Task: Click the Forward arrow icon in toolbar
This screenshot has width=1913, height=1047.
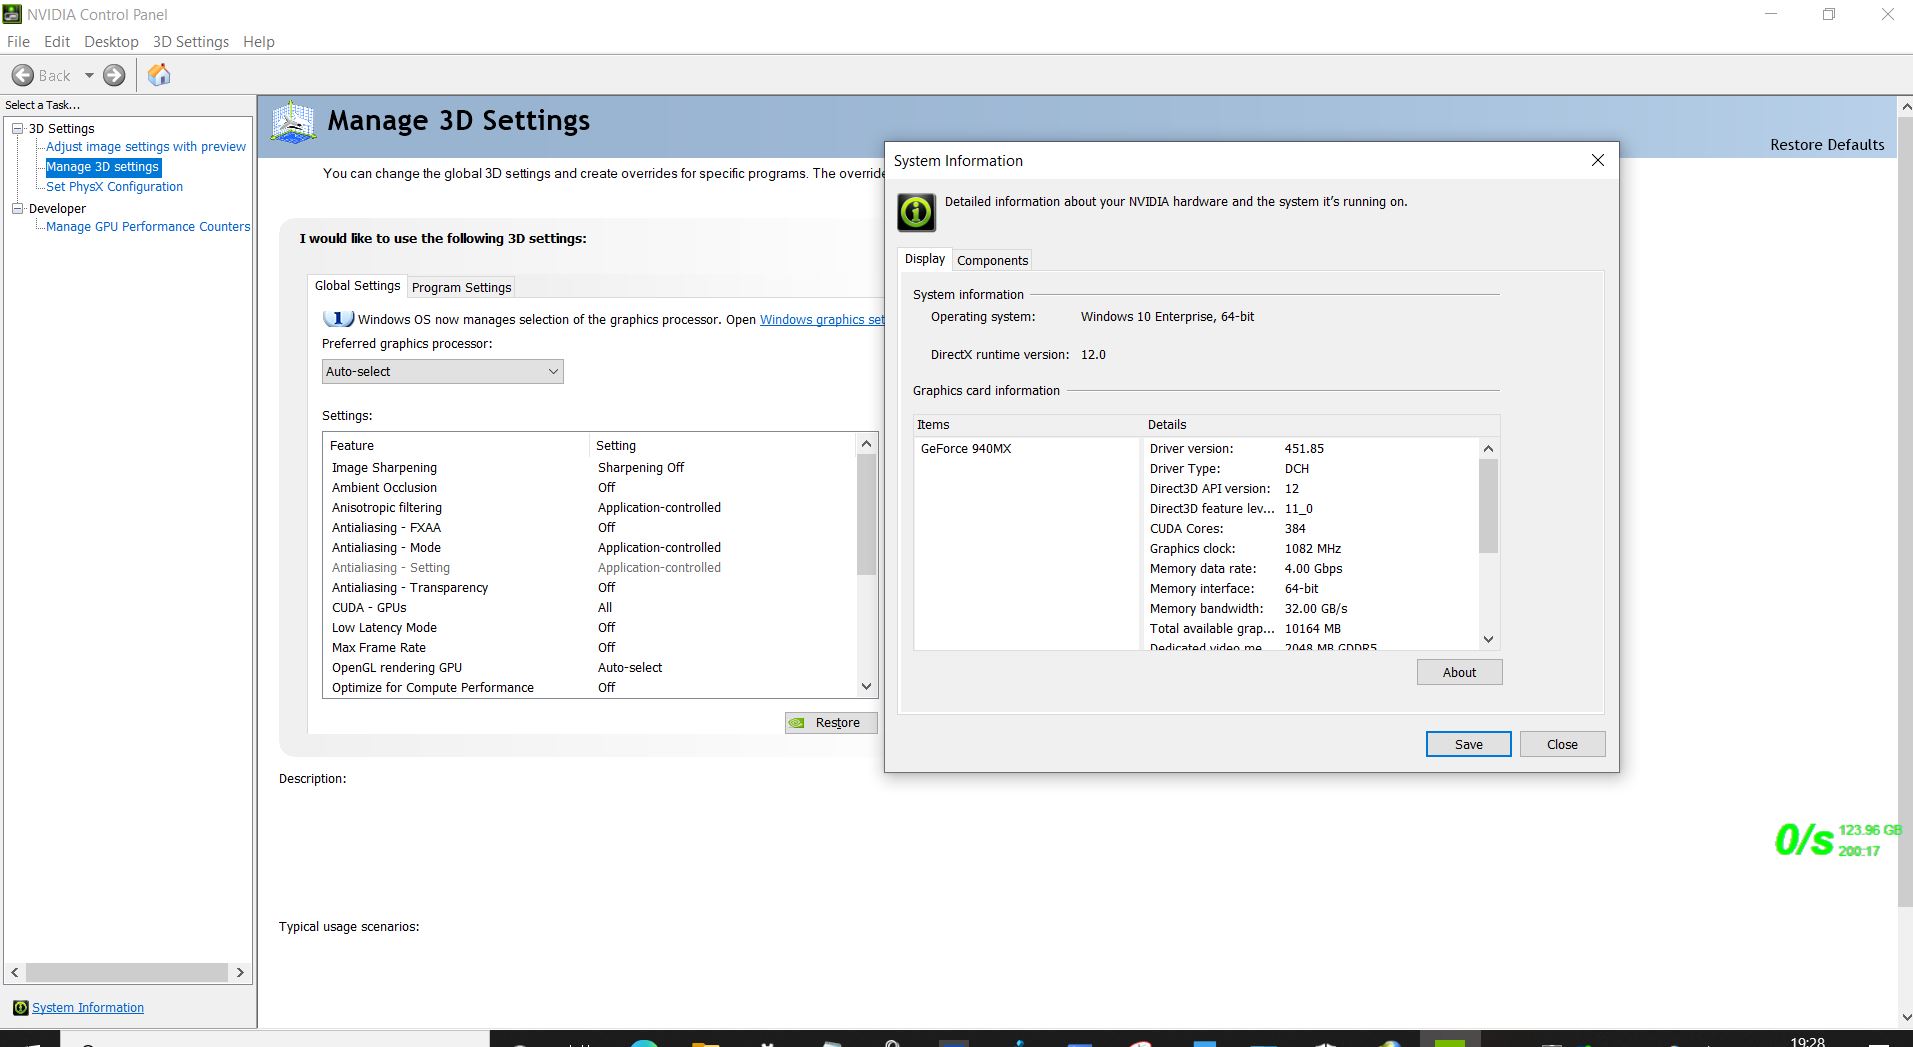Action: tap(115, 75)
